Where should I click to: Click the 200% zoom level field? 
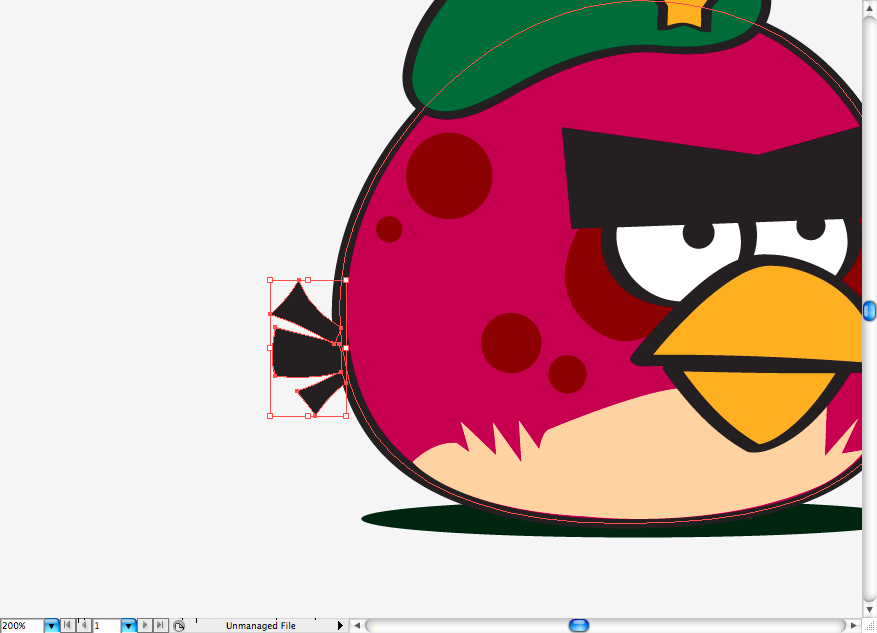pyautogui.click(x=22, y=626)
